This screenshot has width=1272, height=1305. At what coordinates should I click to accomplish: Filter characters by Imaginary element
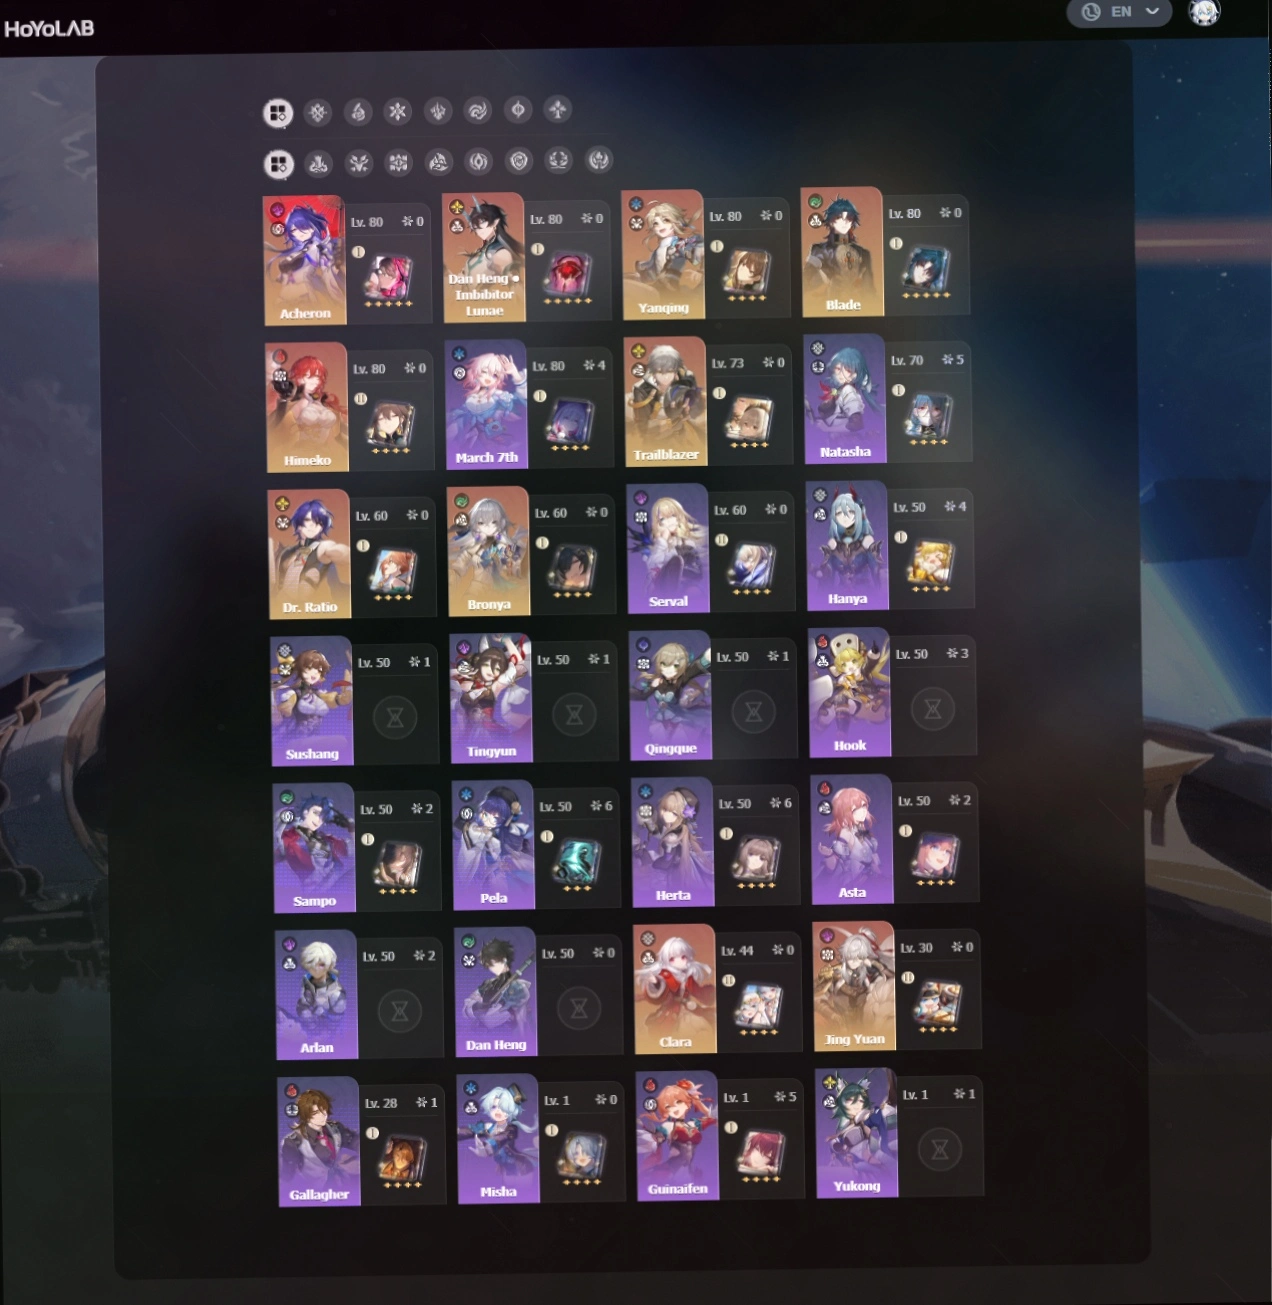coord(558,109)
